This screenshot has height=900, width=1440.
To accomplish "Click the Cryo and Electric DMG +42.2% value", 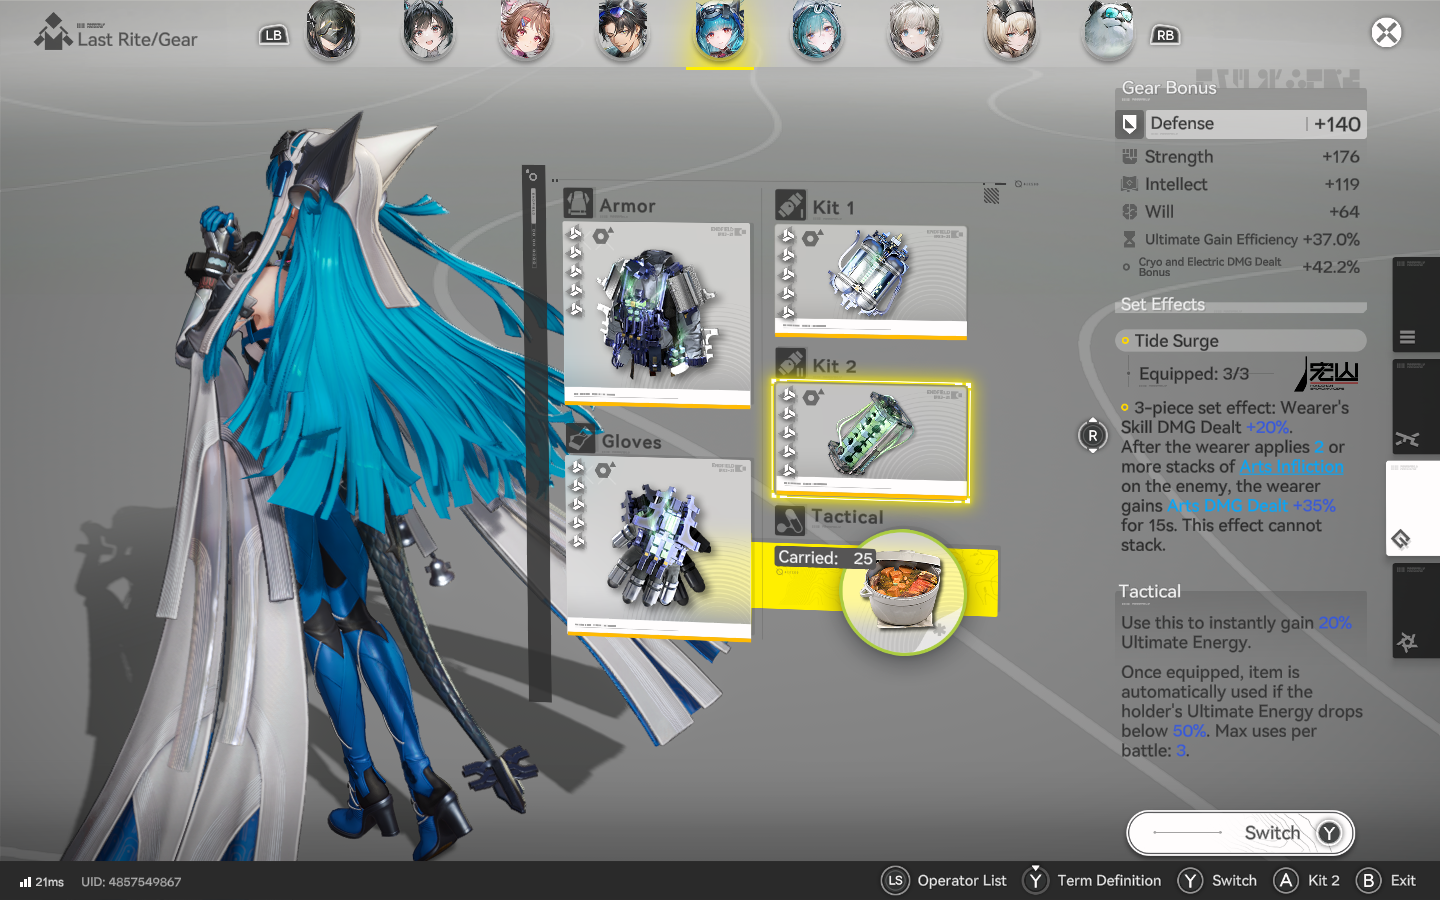I will pos(1331,267).
